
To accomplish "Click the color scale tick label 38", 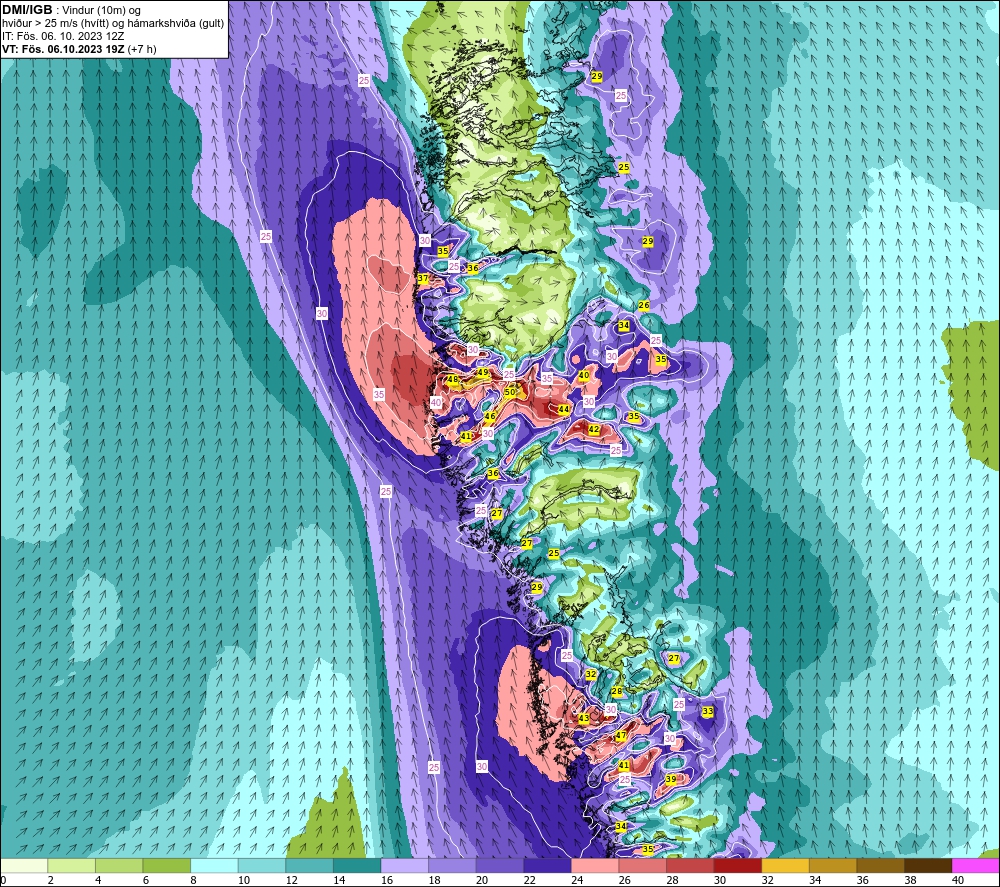I will point(910,880).
